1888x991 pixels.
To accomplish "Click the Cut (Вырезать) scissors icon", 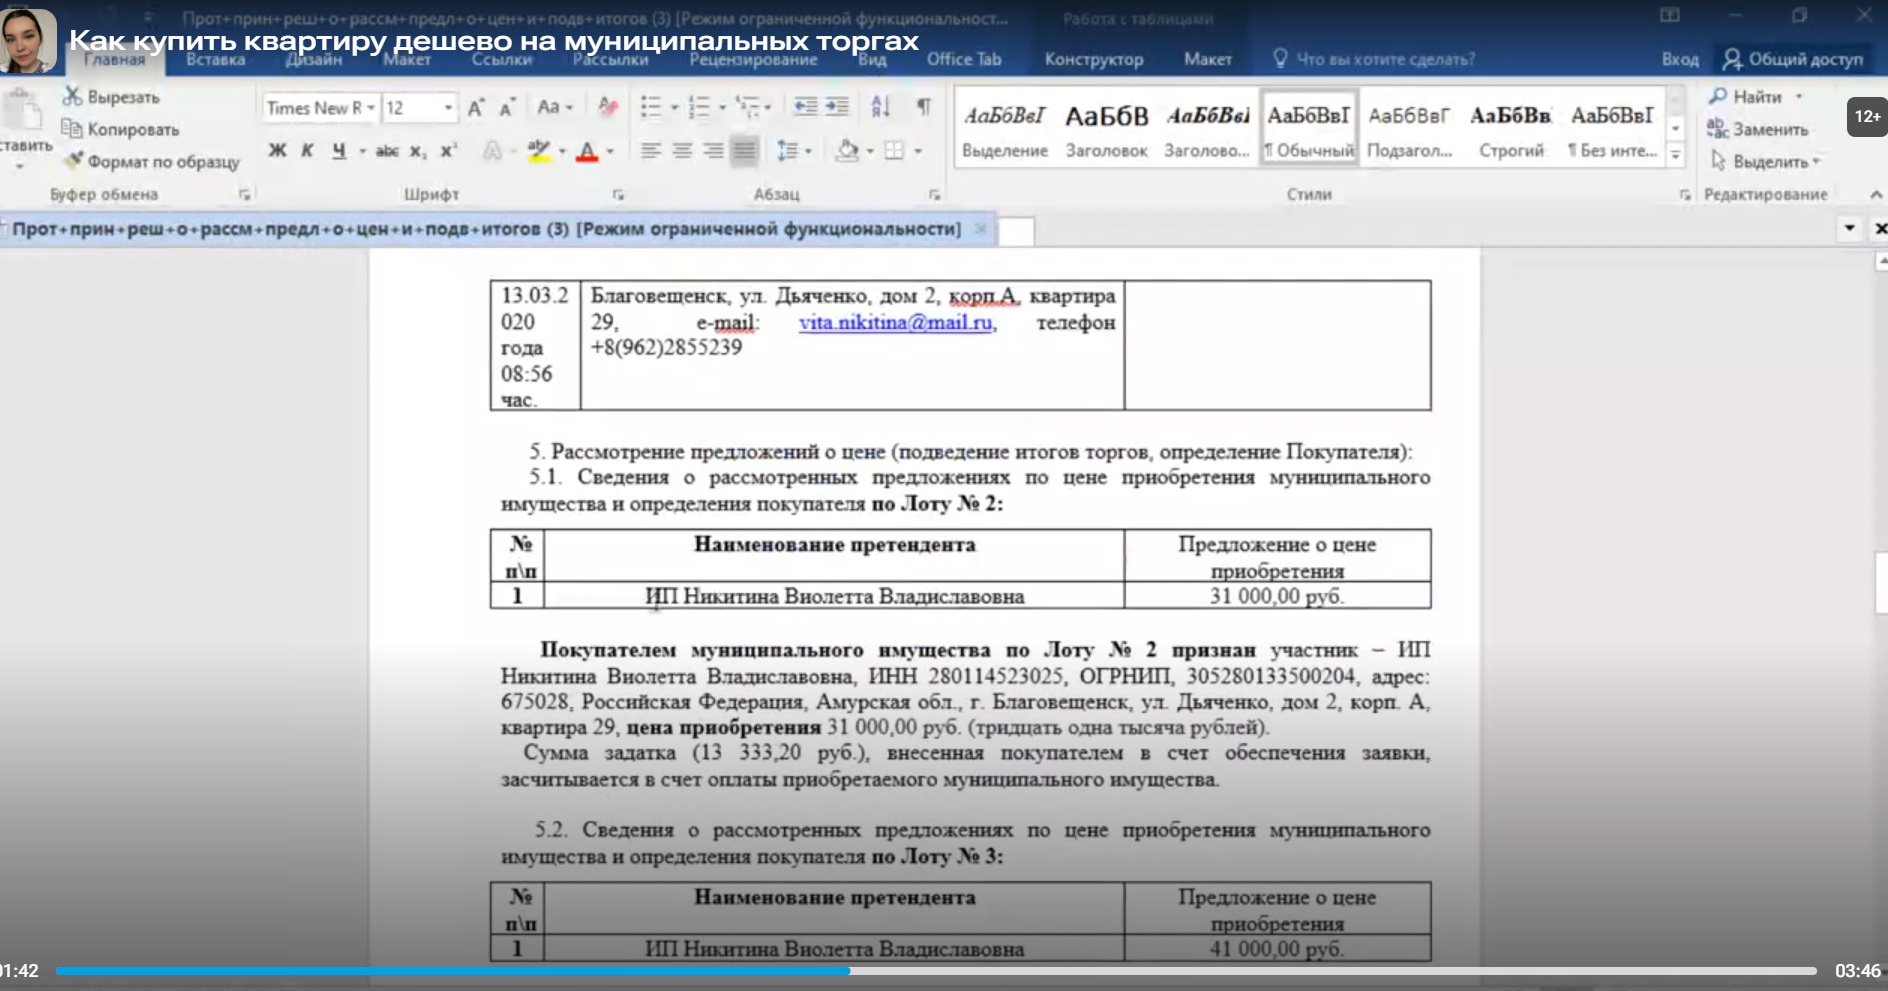I will coord(72,96).
